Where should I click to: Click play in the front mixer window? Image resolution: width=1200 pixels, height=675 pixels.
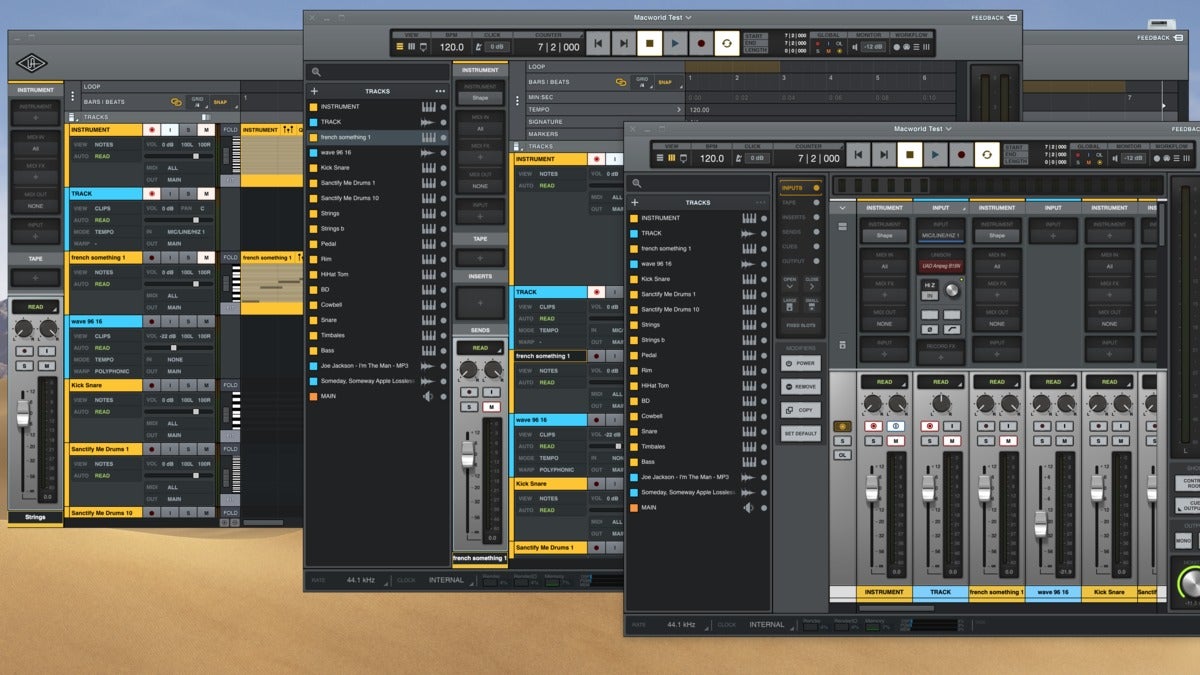pos(935,155)
